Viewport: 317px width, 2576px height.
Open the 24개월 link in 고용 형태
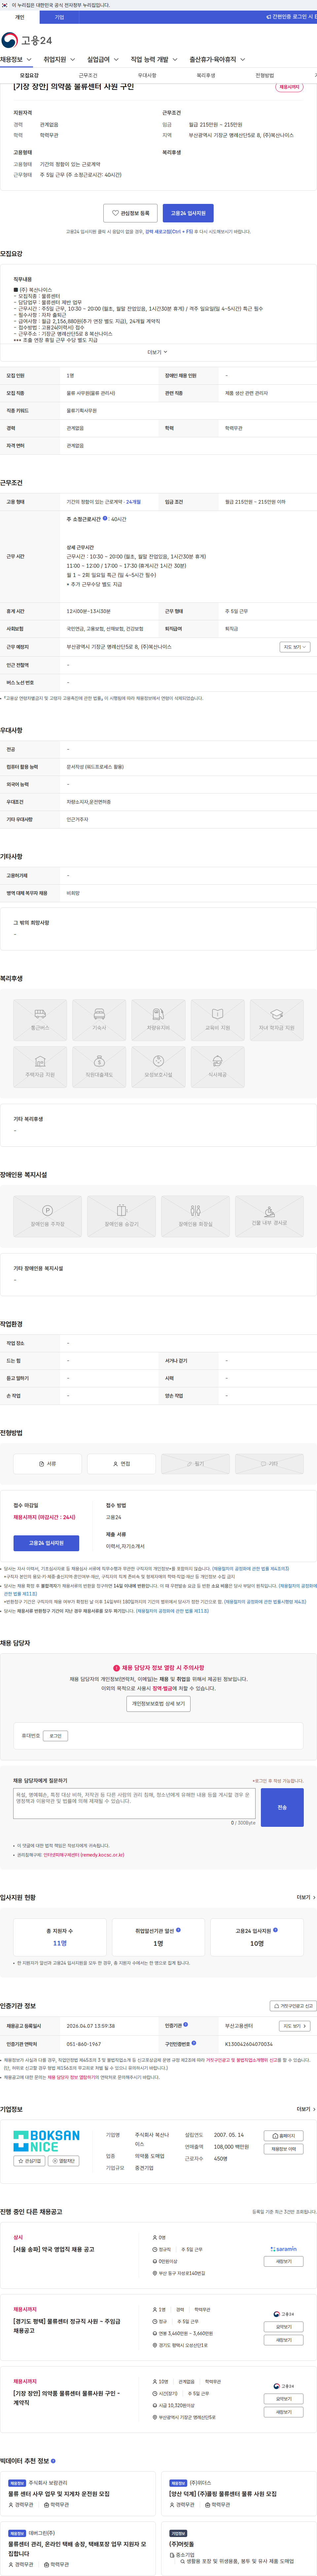pos(133,502)
